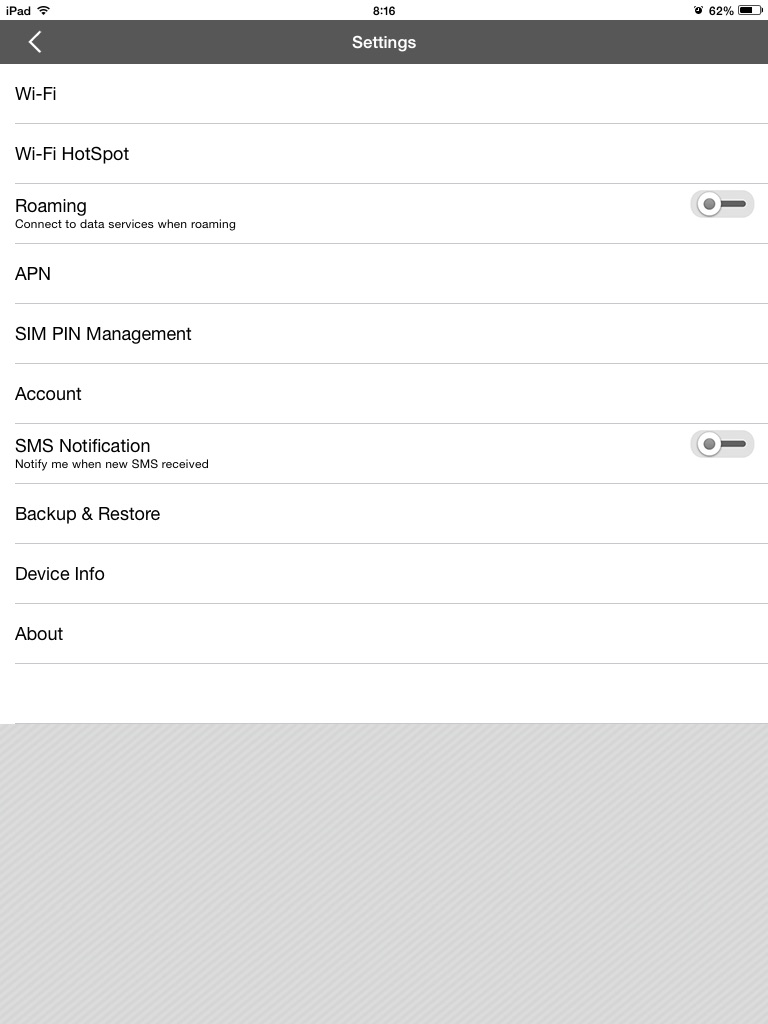Image resolution: width=768 pixels, height=1024 pixels.
Task: Tap the 8:16 clock in status bar
Action: click(384, 10)
